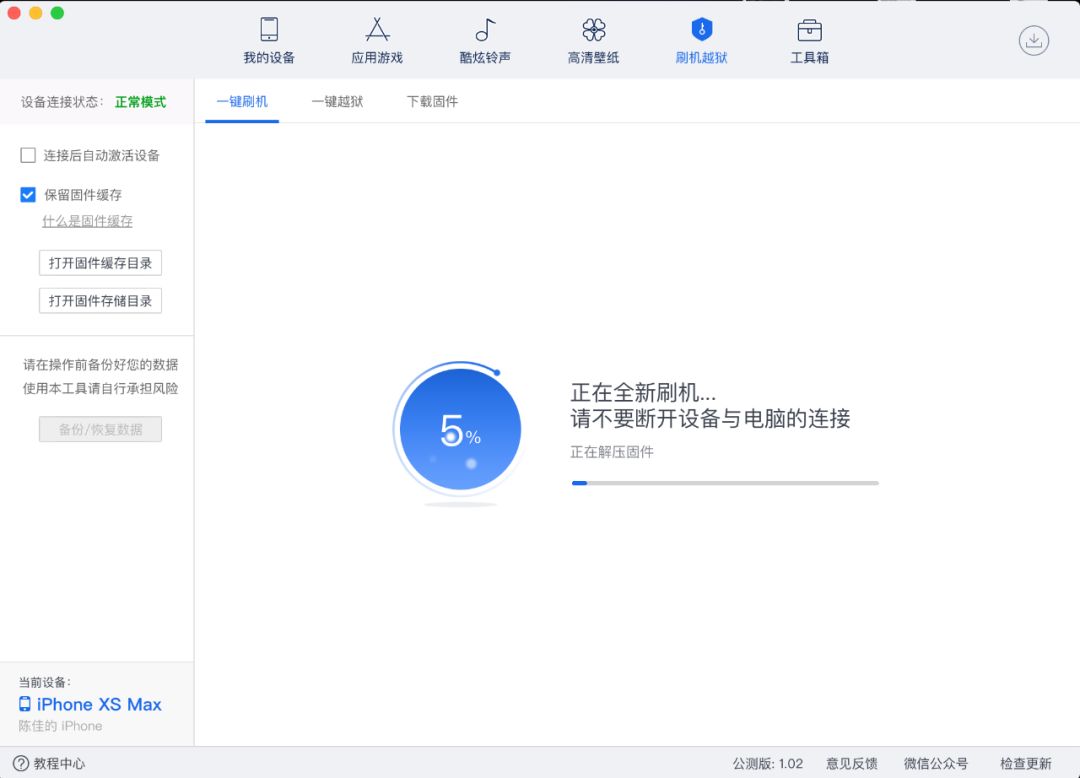Image resolution: width=1080 pixels, height=778 pixels.
Task: Open 微信公众号 link
Action: [936, 764]
